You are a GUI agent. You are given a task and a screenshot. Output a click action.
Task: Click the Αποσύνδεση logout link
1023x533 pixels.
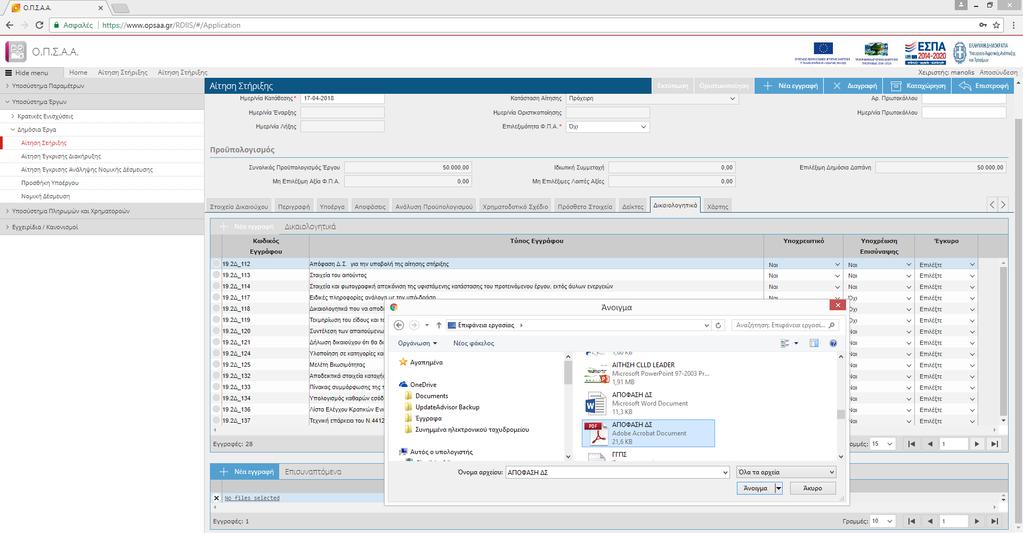coord(998,72)
